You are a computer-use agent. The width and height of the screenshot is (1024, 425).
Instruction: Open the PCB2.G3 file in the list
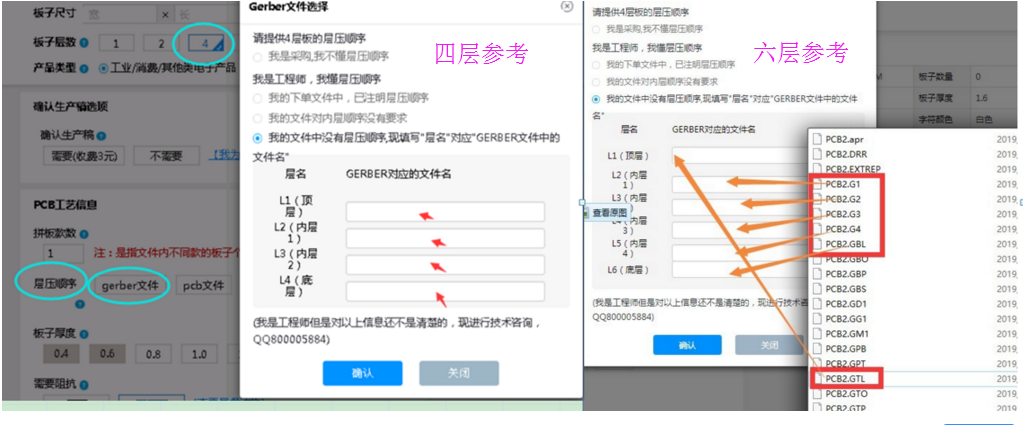coord(843,214)
